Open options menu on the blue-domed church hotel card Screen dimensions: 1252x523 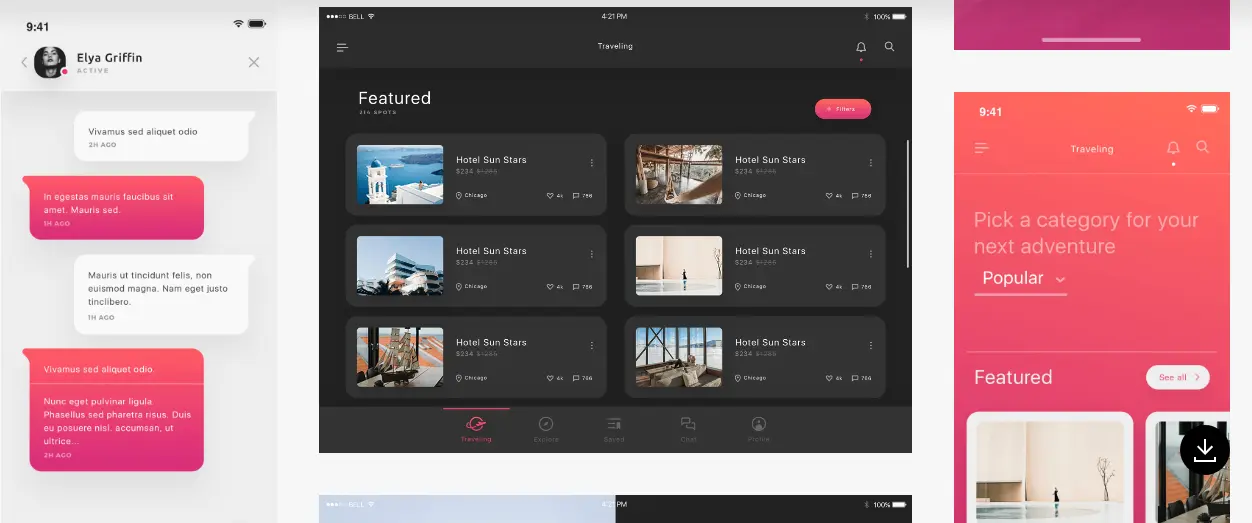[x=591, y=163]
